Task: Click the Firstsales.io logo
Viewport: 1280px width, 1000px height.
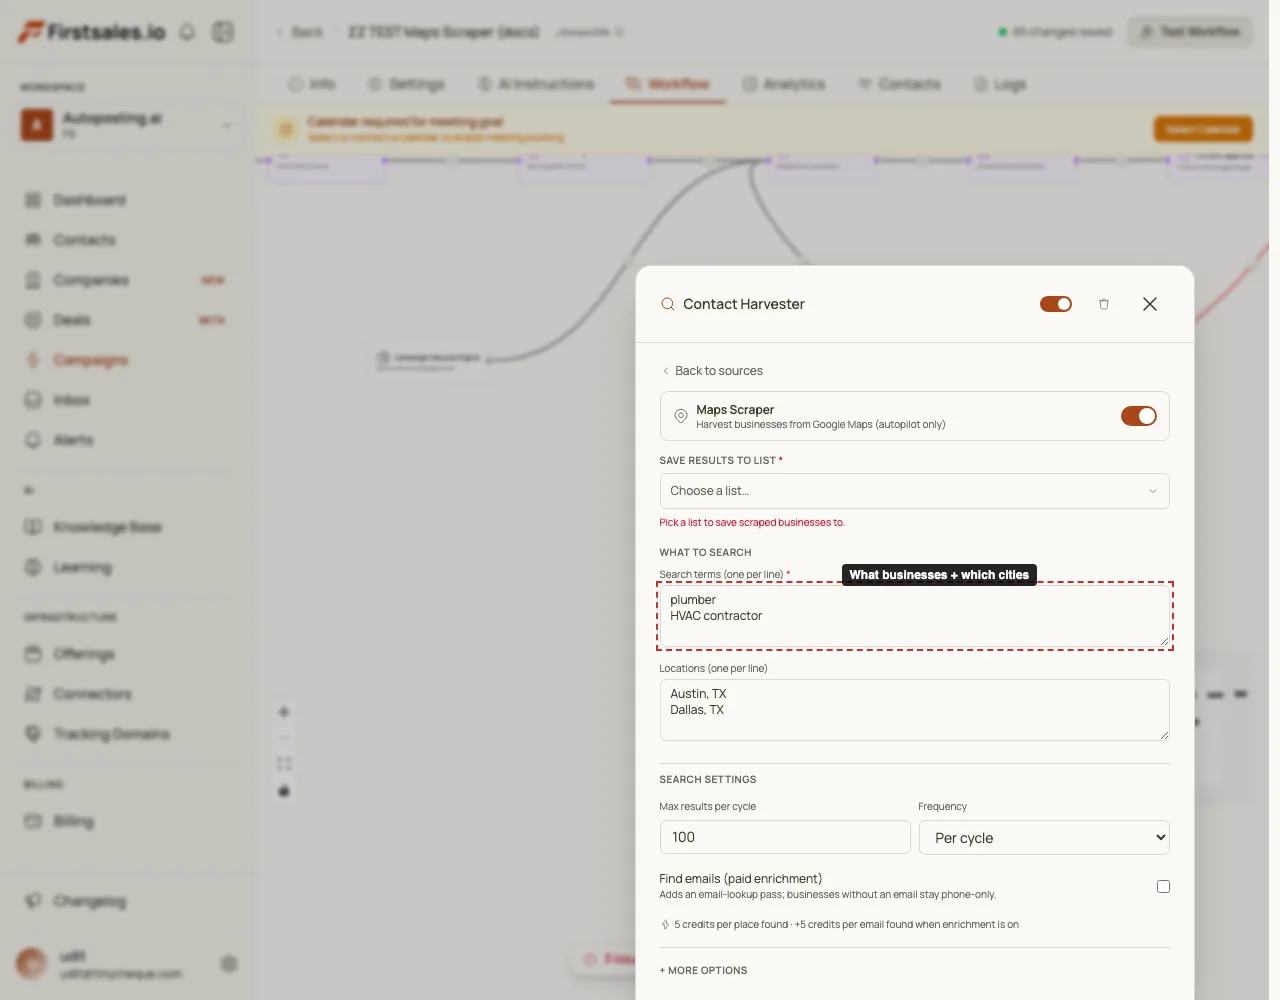Action: (x=92, y=32)
